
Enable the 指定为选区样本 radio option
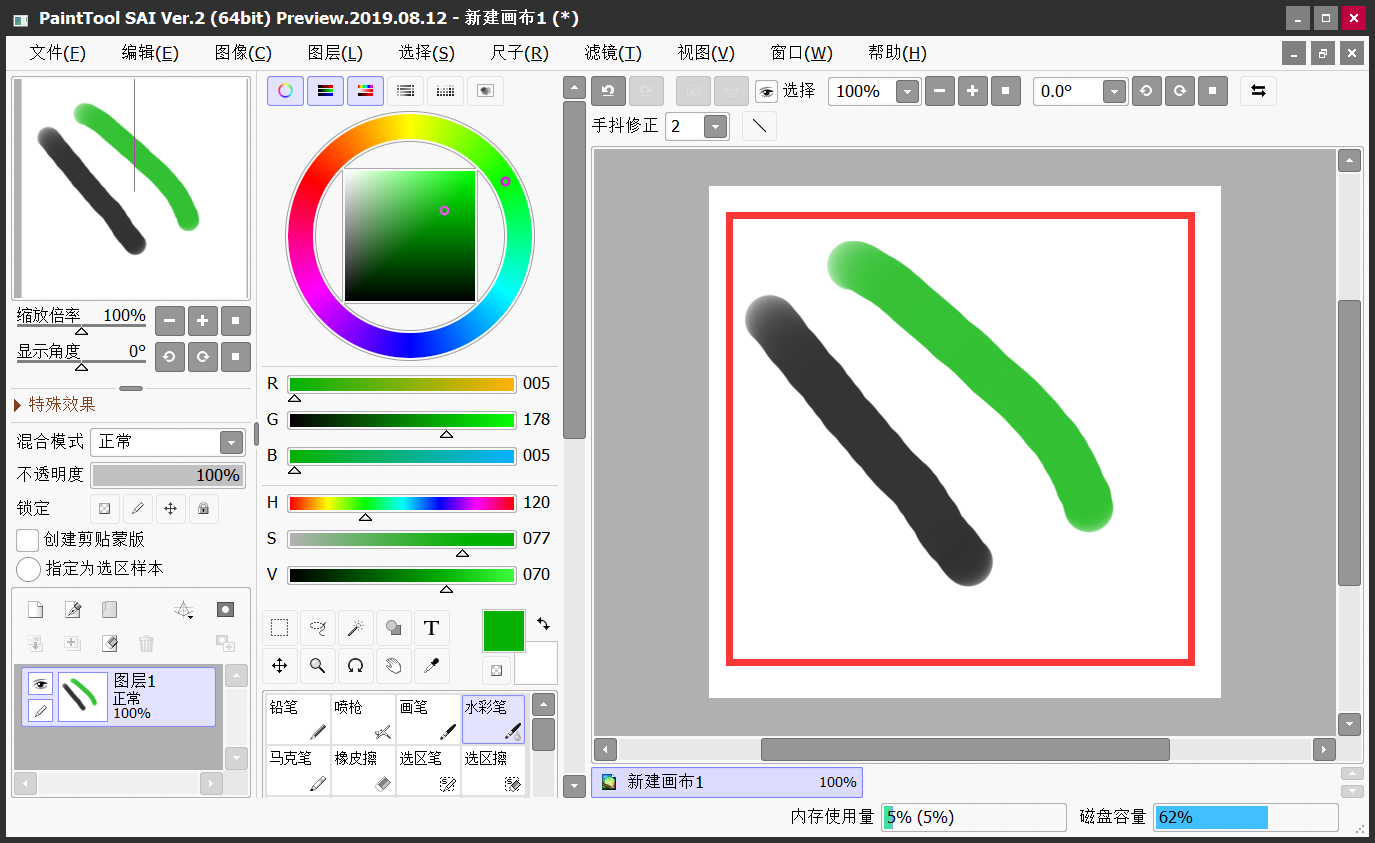point(28,569)
